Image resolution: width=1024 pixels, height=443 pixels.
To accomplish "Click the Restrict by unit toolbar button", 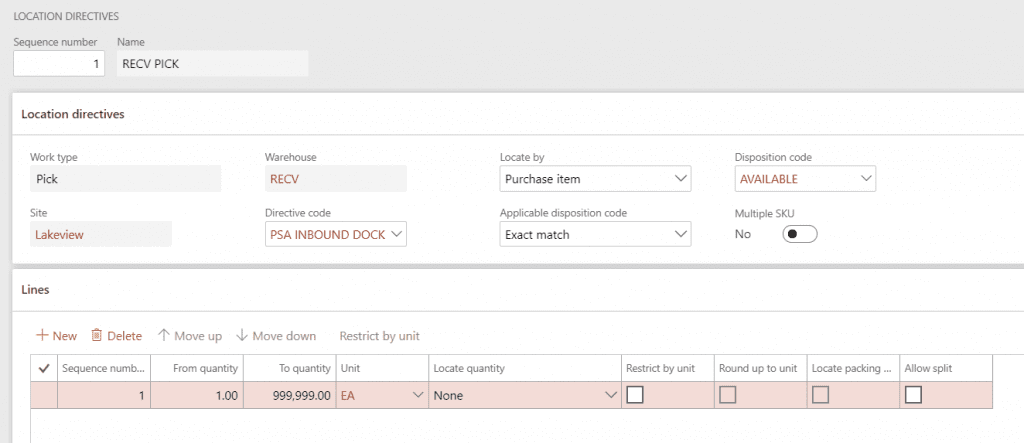I will 379,336.
